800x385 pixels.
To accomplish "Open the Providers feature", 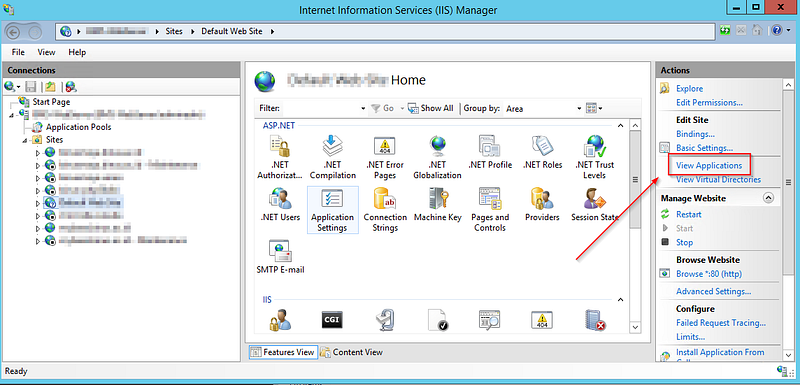I will click(542, 205).
